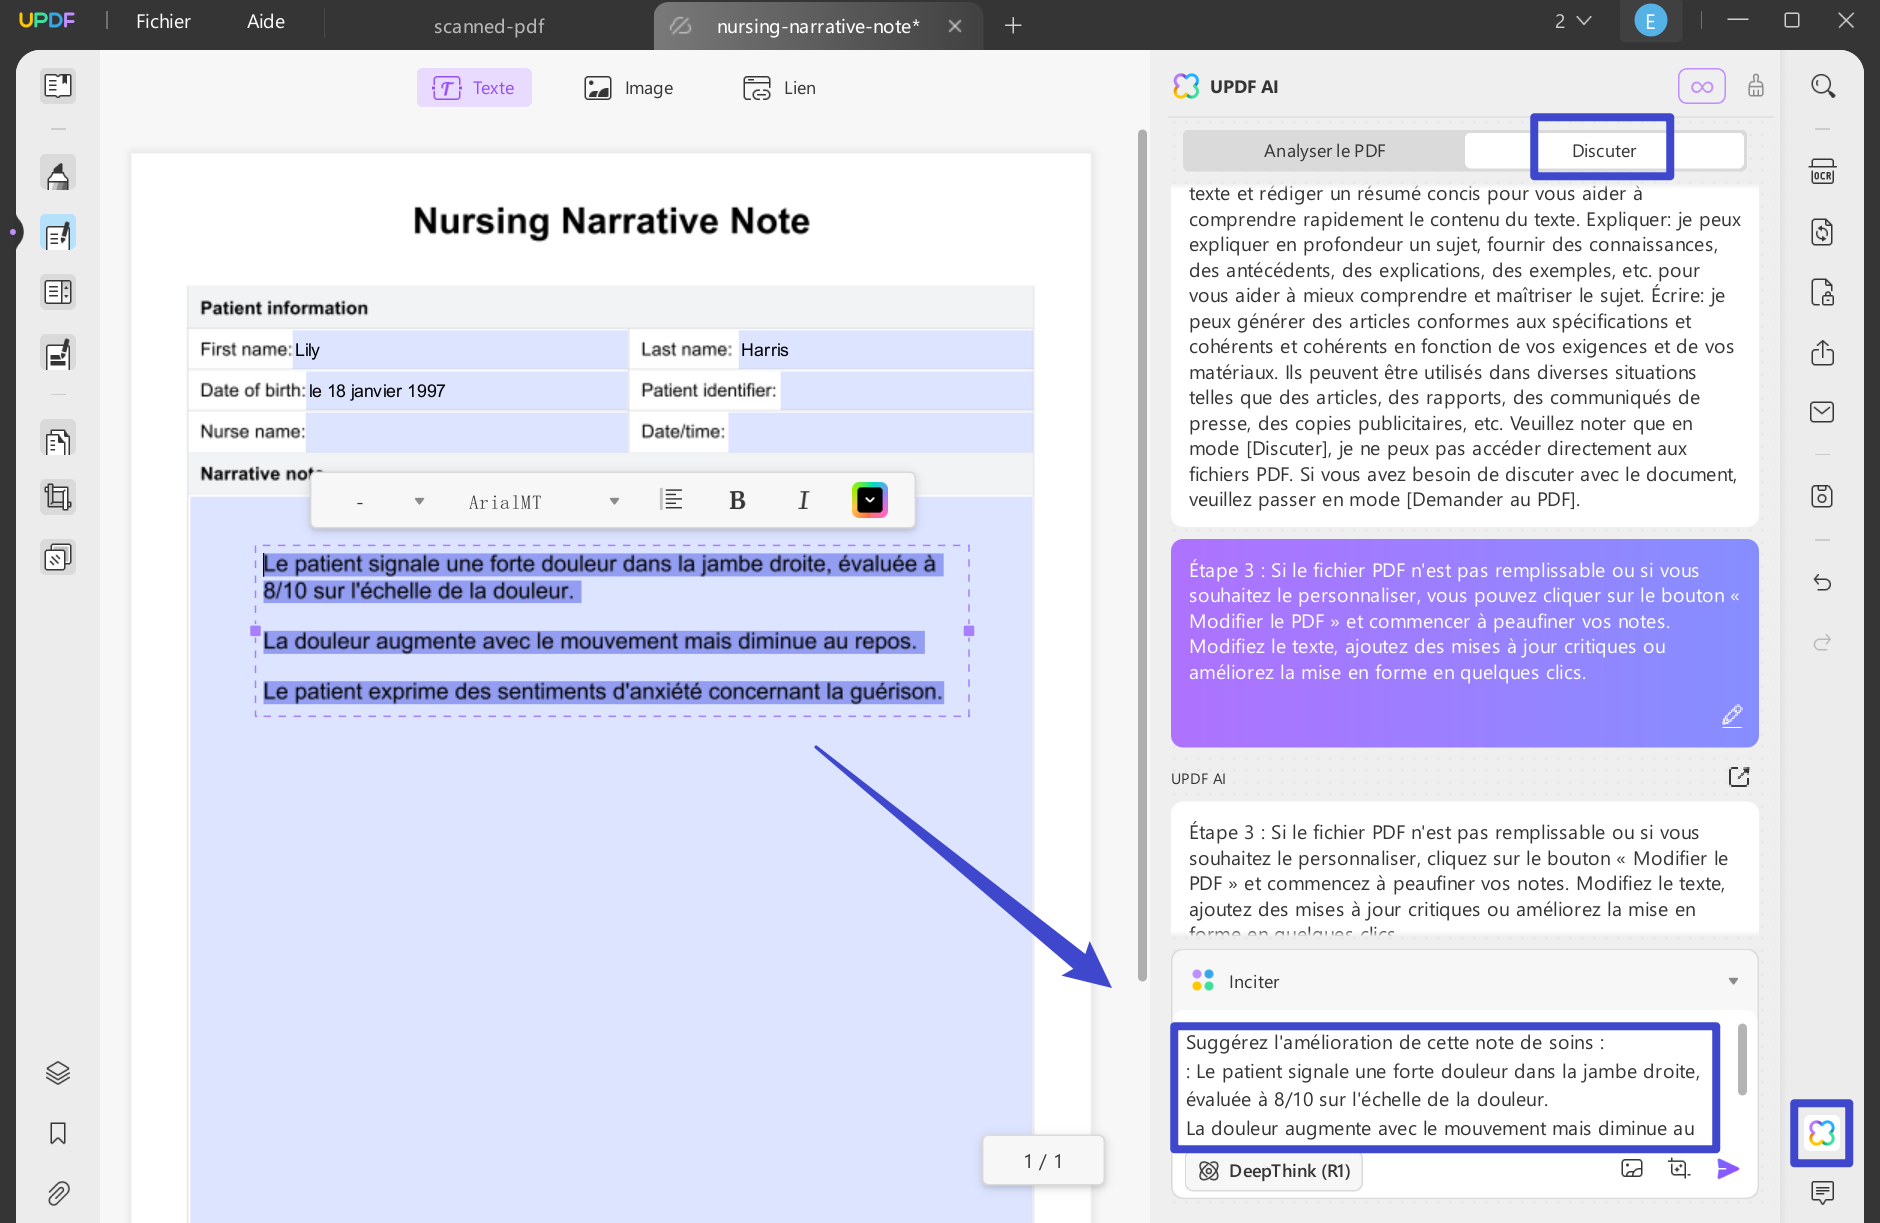Click the Share icon
Viewport: 1880px width, 1223px height.
click(1822, 353)
